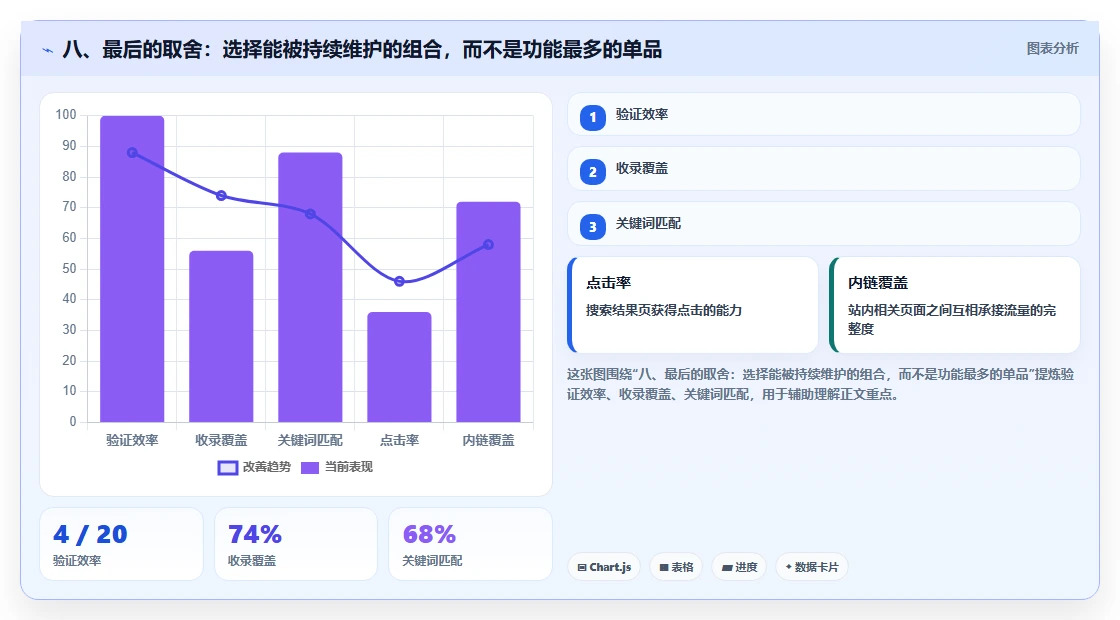Image resolution: width=1120 pixels, height=620 pixels.
Task: Click the 4 / 20 stat value
Action: click(90, 534)
